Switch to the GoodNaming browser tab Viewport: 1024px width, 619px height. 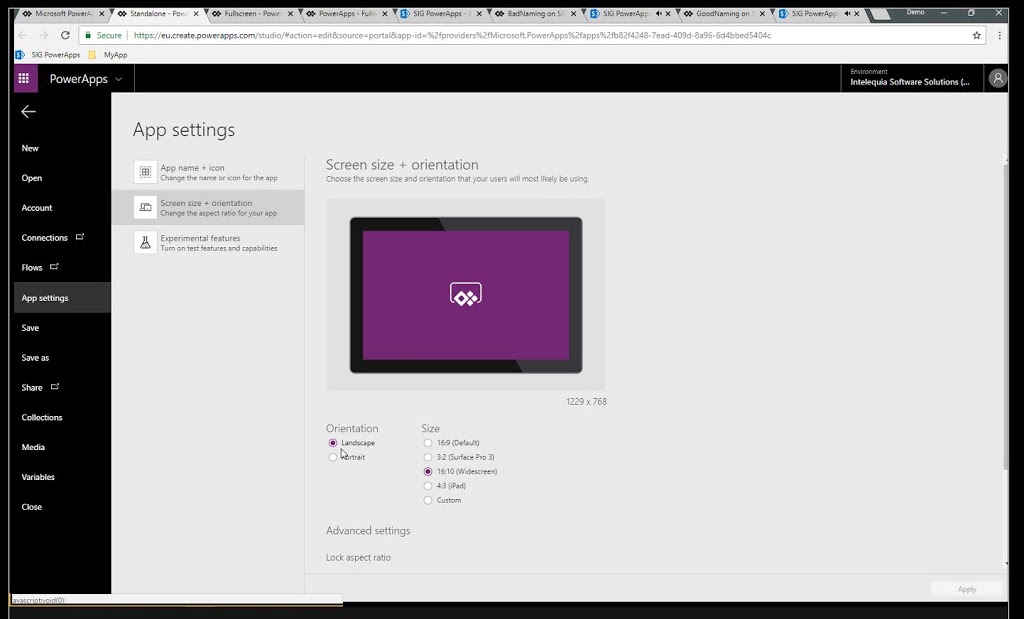724,14
